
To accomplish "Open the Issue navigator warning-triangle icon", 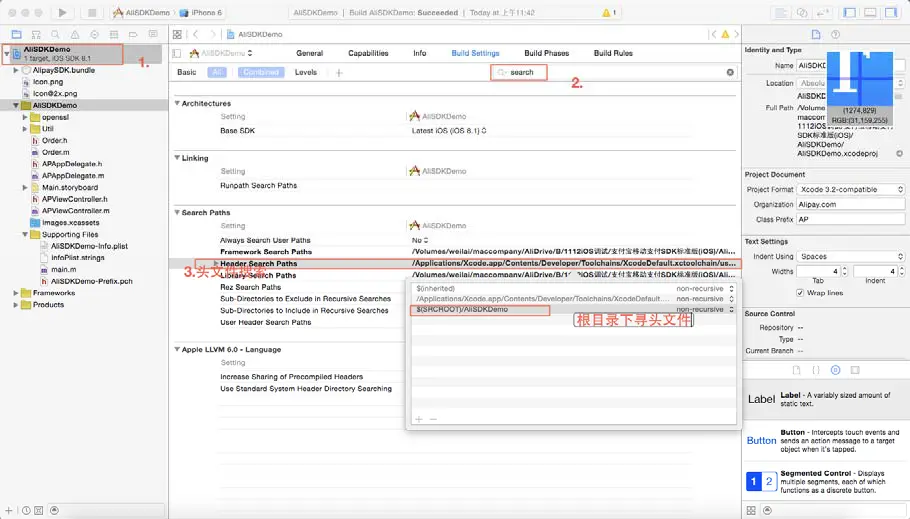I will tap(75, 34).
